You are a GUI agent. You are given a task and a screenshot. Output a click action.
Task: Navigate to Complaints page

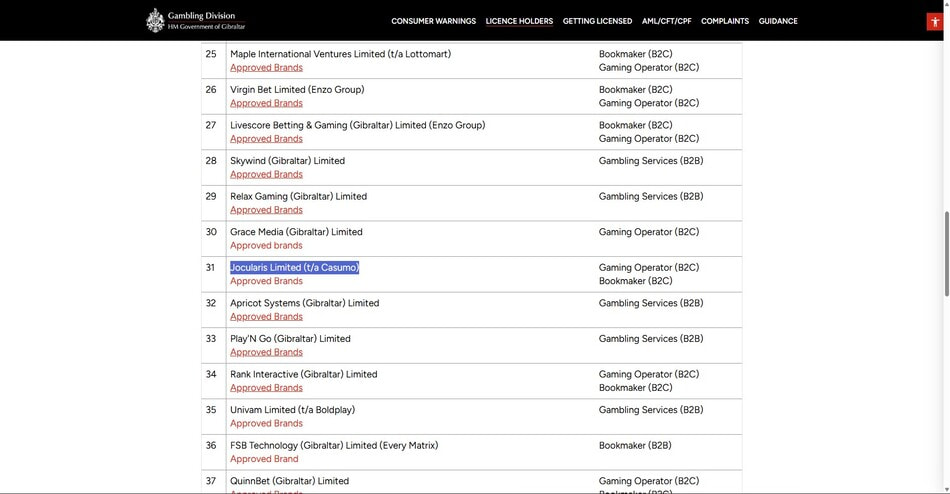click(725, 21)
